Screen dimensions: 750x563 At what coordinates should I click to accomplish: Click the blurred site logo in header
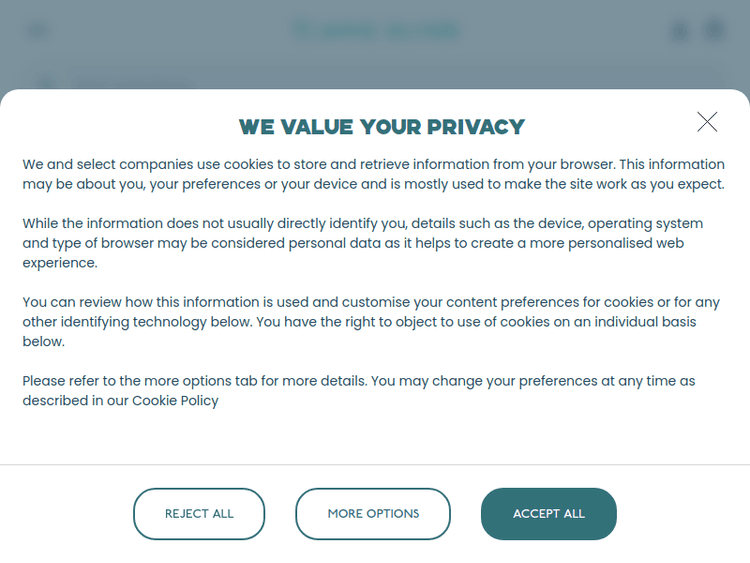(377, 30)
